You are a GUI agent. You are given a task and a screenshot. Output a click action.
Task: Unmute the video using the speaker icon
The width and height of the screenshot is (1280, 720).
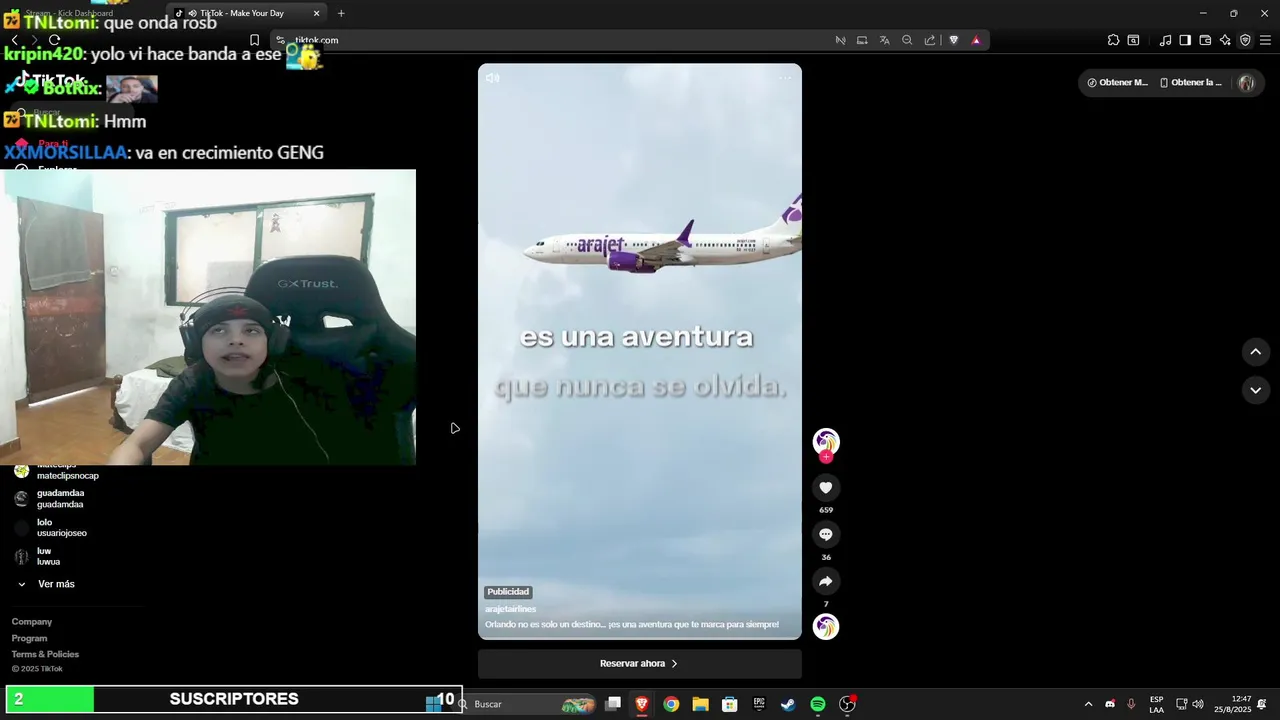coord(493,78)
